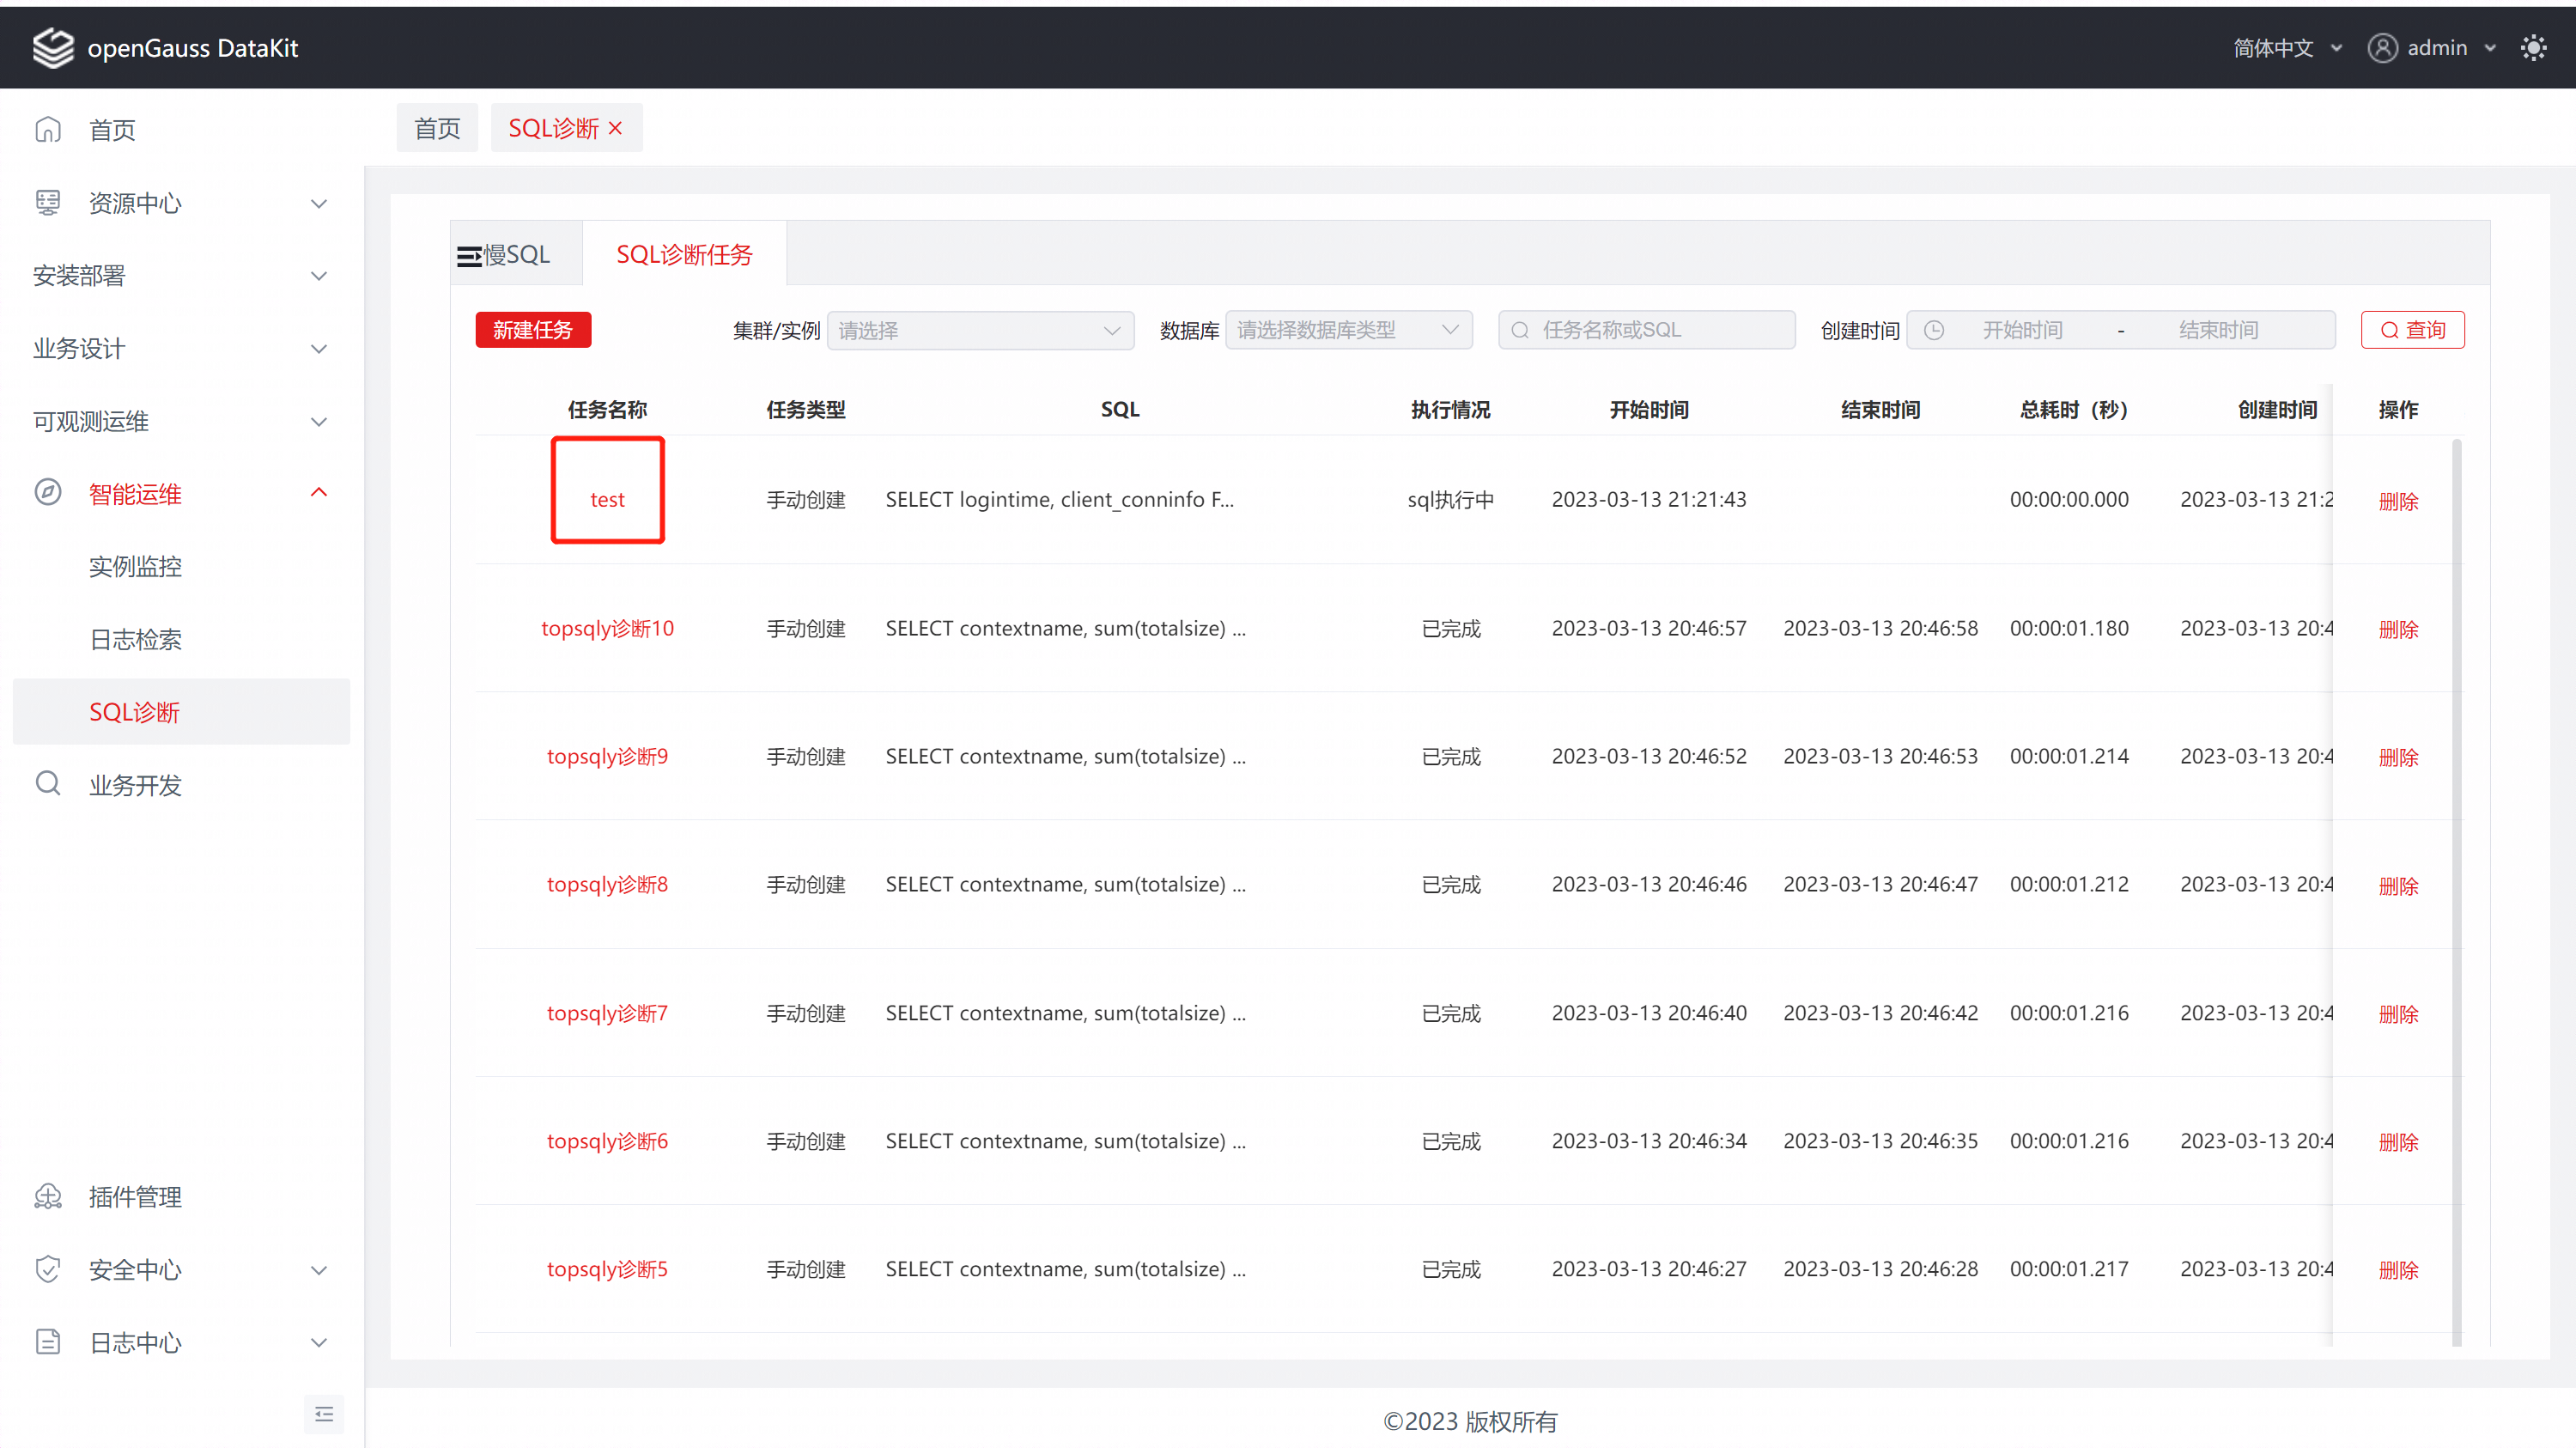
Task: Select 日志检索 in sidebar menu
Action: pos(135,639)
